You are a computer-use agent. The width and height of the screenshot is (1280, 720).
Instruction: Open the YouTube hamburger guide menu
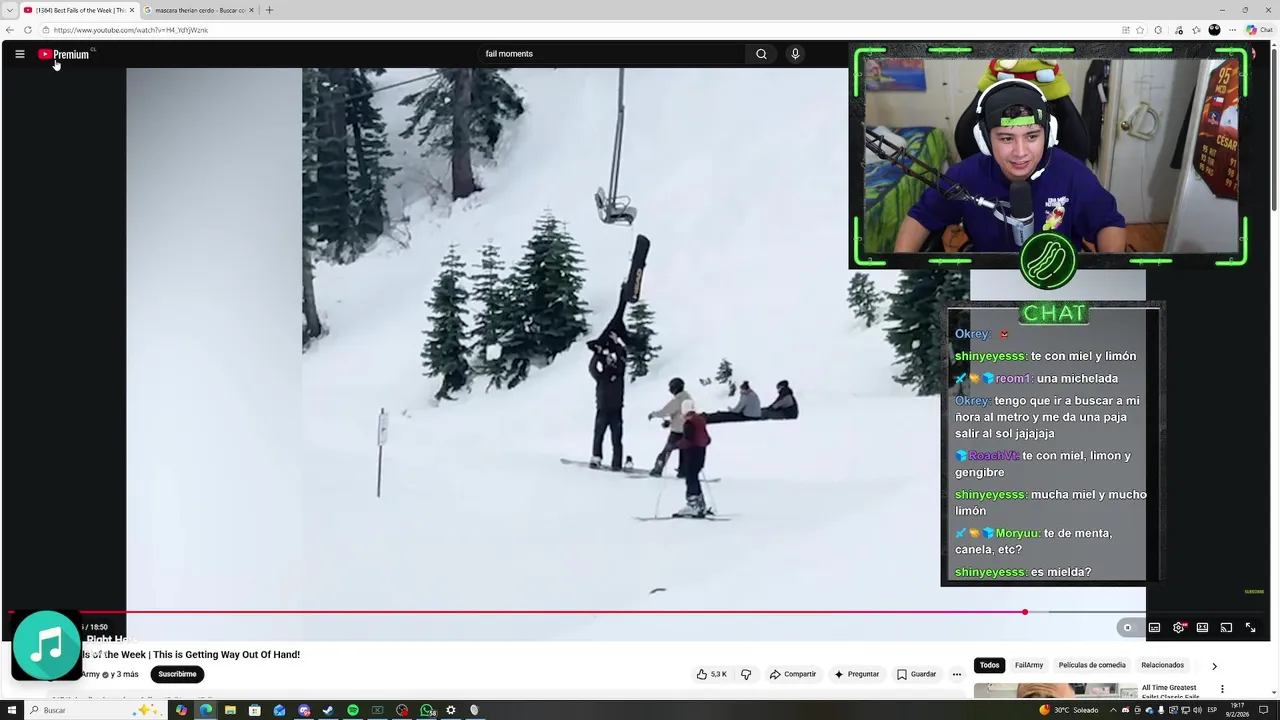[19, 54]
